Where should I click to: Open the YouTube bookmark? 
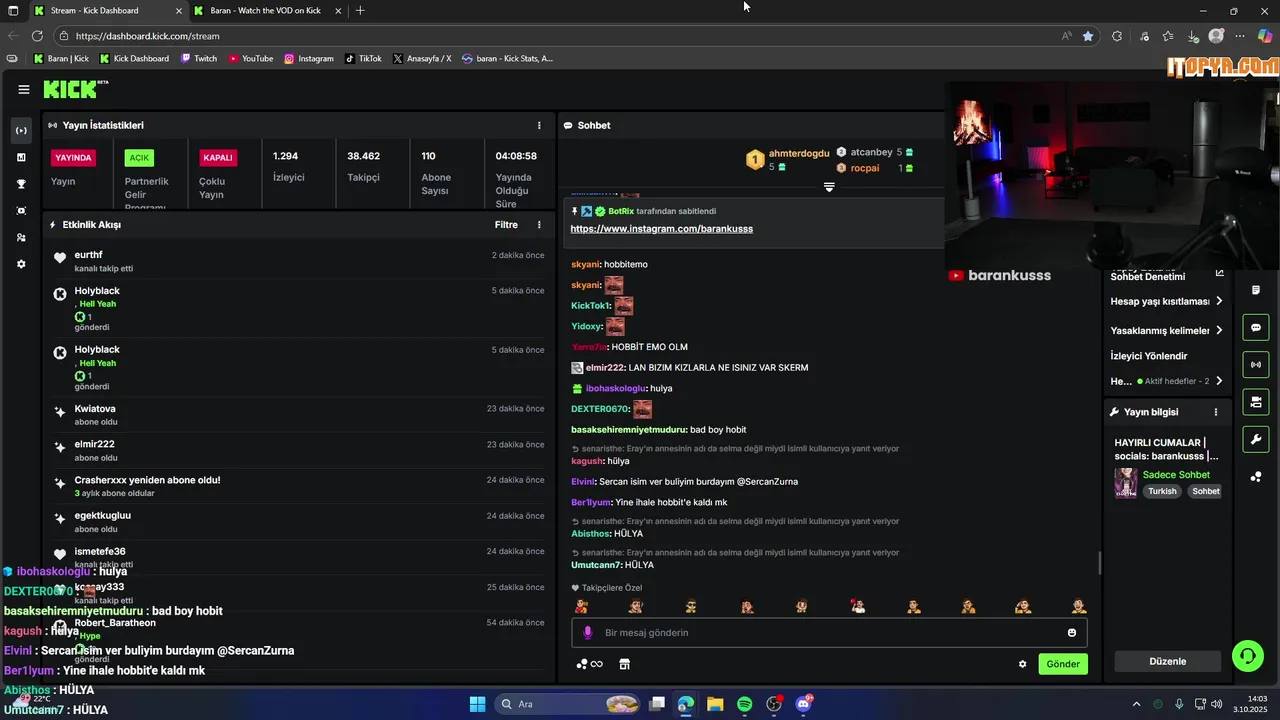click(x=251, y=59)
